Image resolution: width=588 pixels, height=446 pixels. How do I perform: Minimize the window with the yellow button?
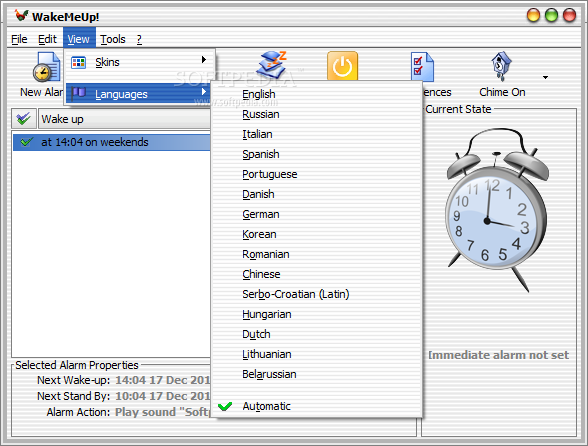533,15
